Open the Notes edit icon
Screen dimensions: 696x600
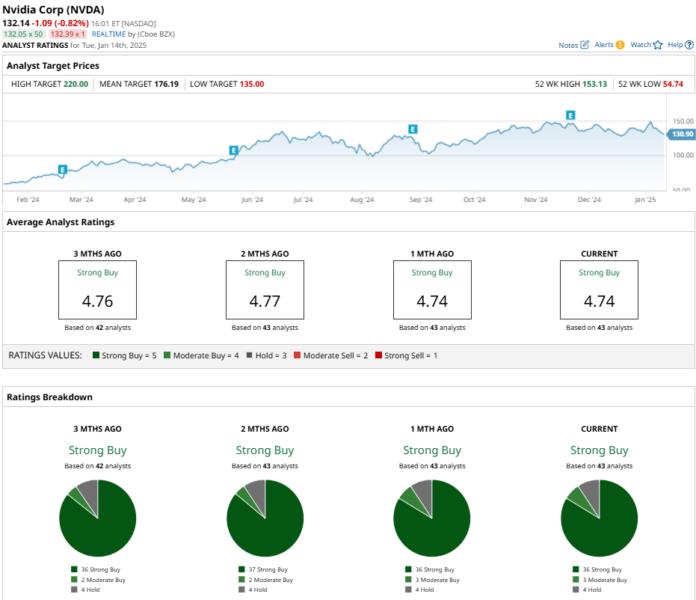[585, 45]
